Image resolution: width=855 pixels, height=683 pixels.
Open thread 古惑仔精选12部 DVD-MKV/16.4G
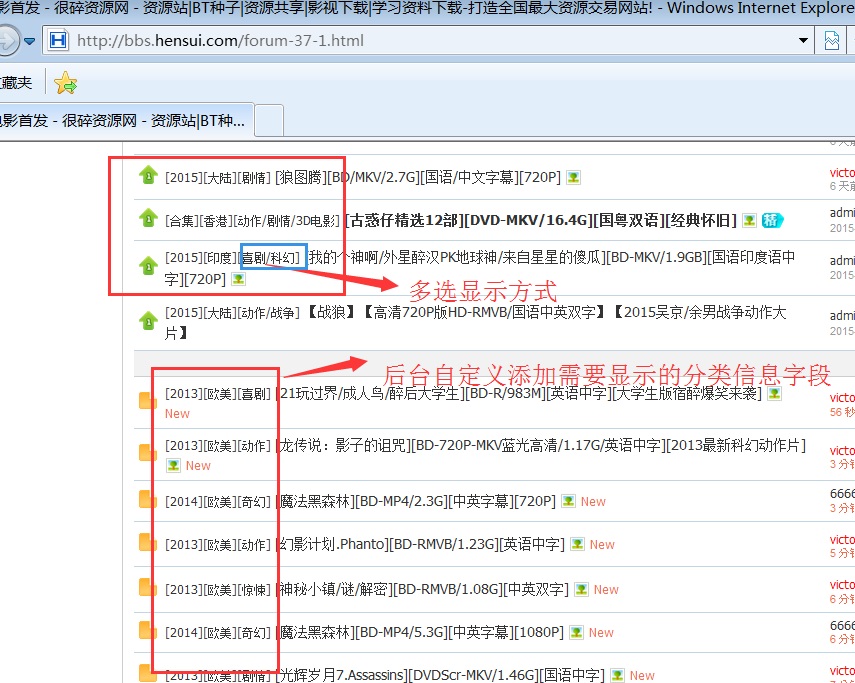point(541,220)
